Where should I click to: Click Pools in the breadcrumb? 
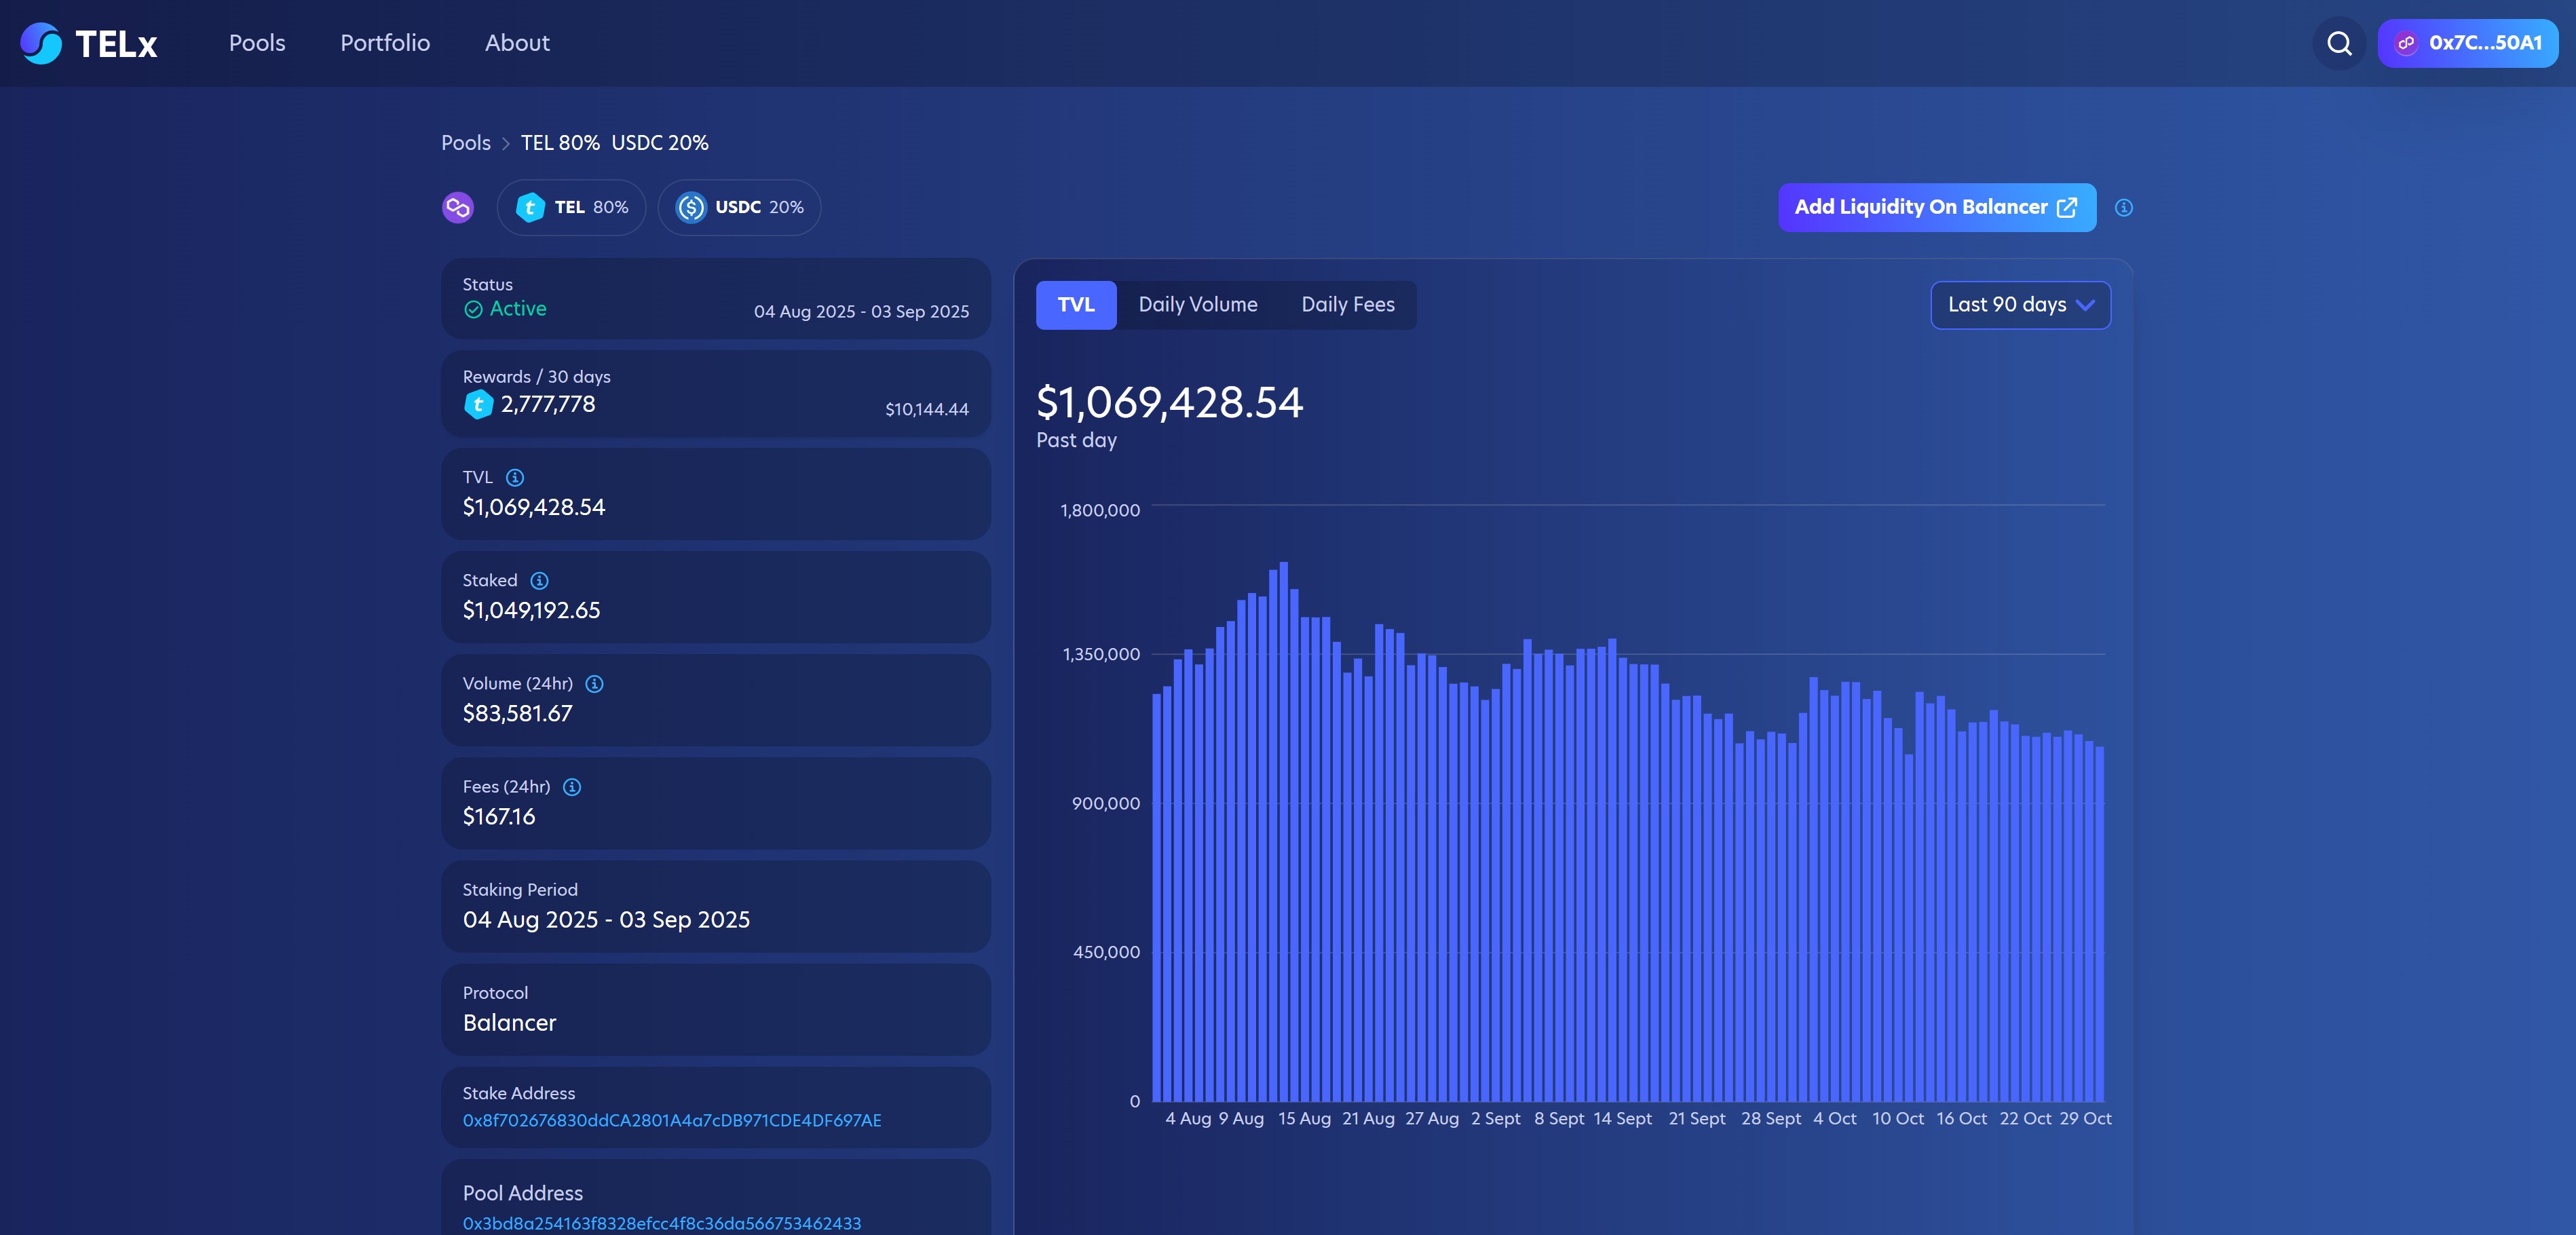(466, 143)
